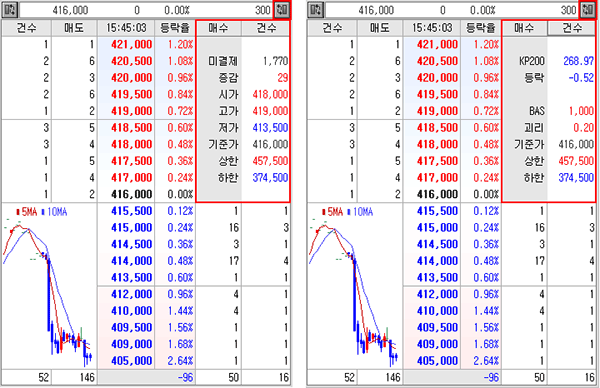Select bid price 405,000 in right panel
This screenshot has height=388, width=600.
coord(437,361)
